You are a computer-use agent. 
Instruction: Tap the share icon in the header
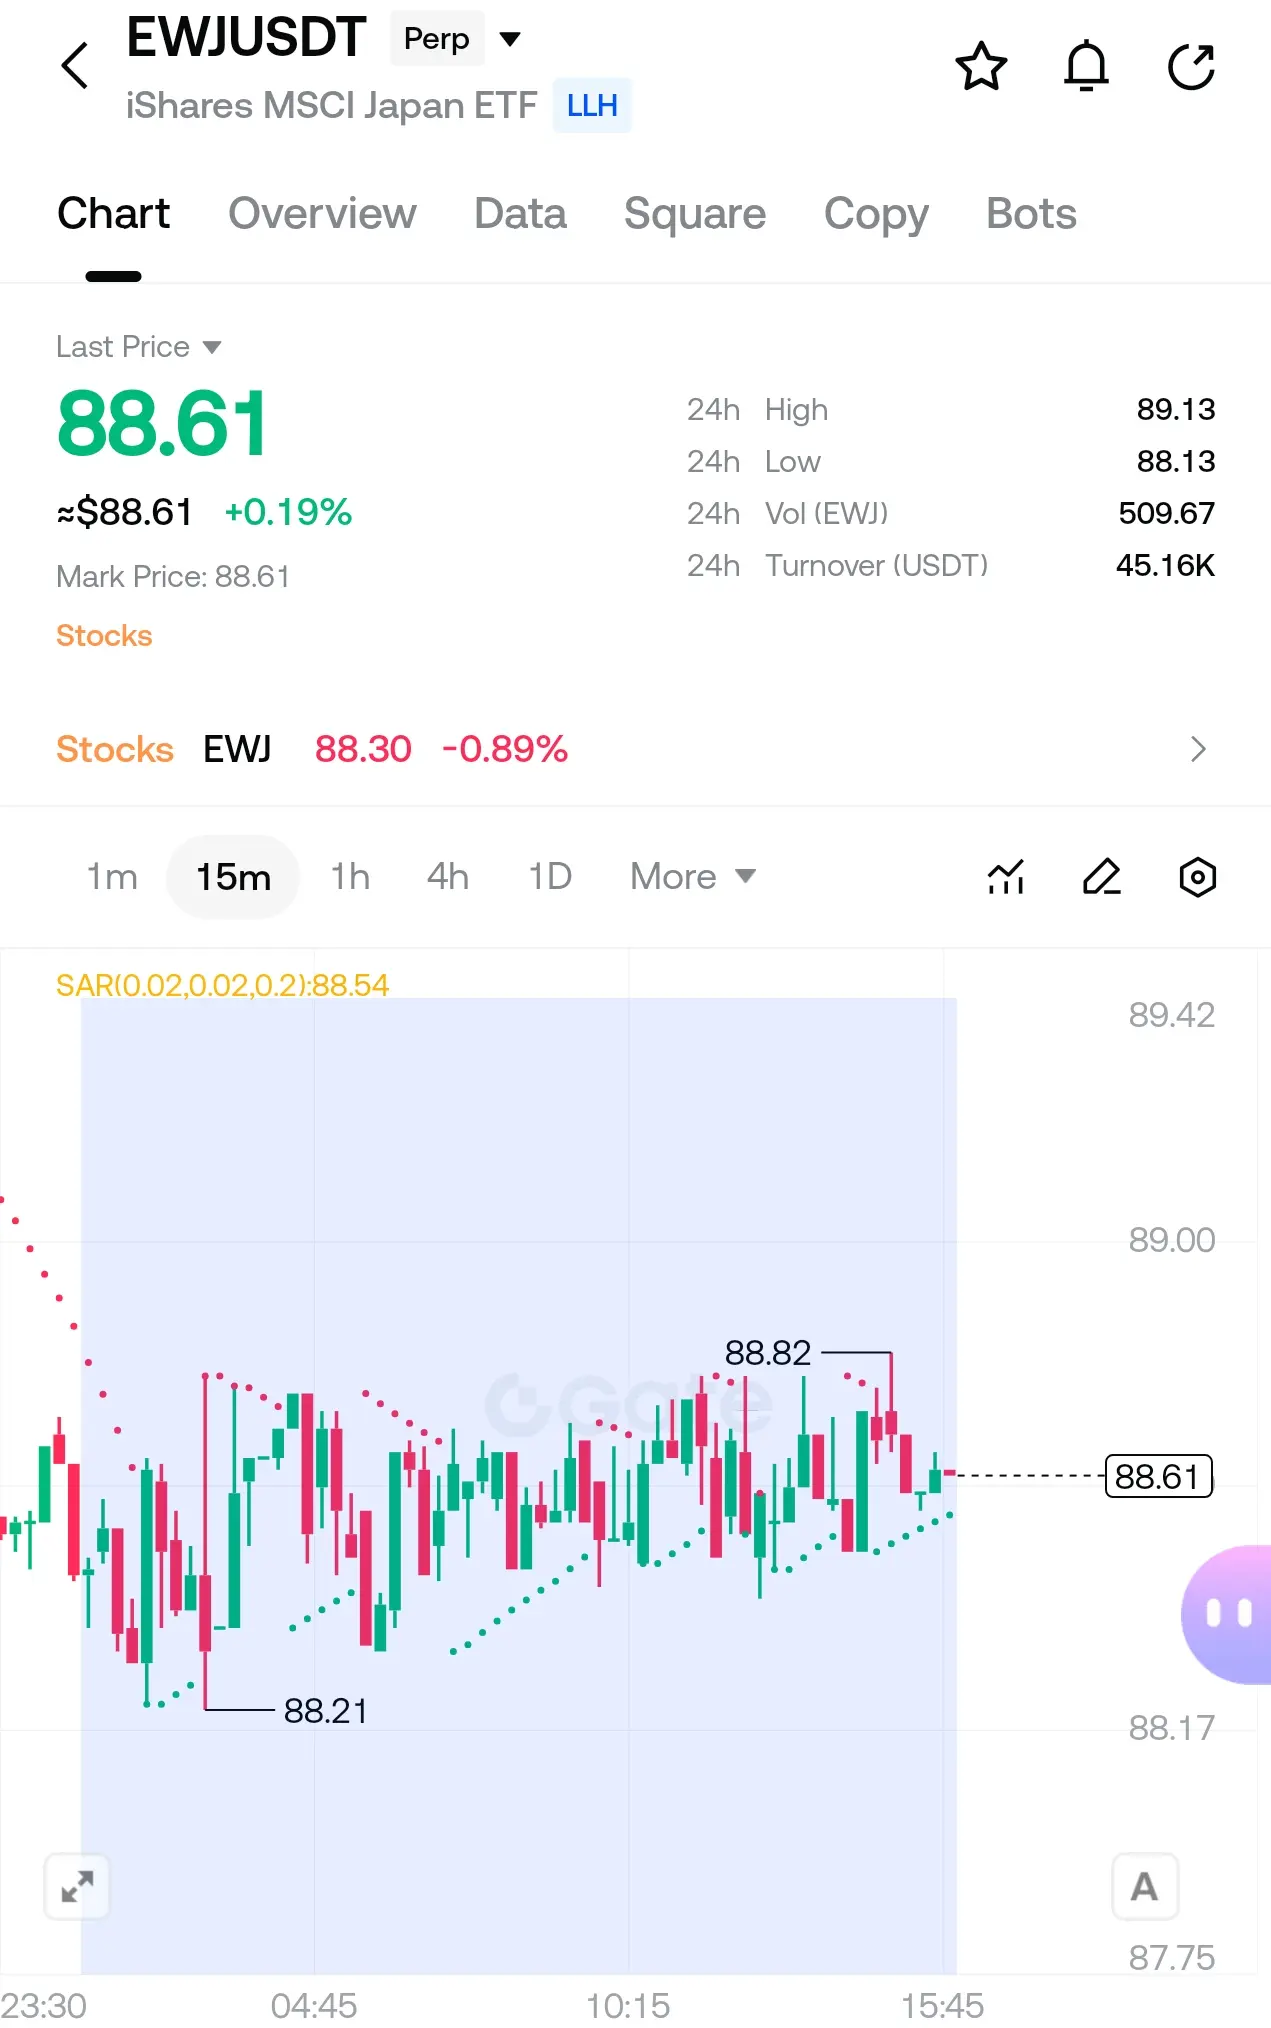pos(1191,67)
